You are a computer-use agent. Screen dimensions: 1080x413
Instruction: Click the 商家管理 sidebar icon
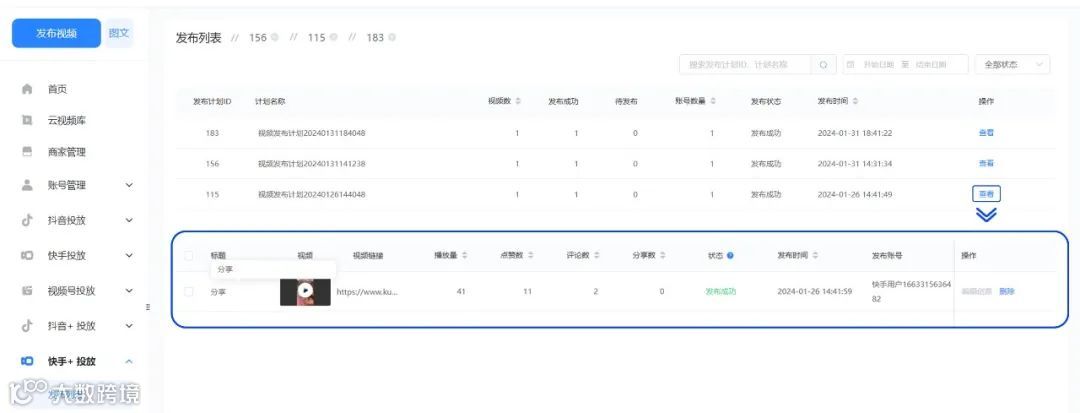27,152
